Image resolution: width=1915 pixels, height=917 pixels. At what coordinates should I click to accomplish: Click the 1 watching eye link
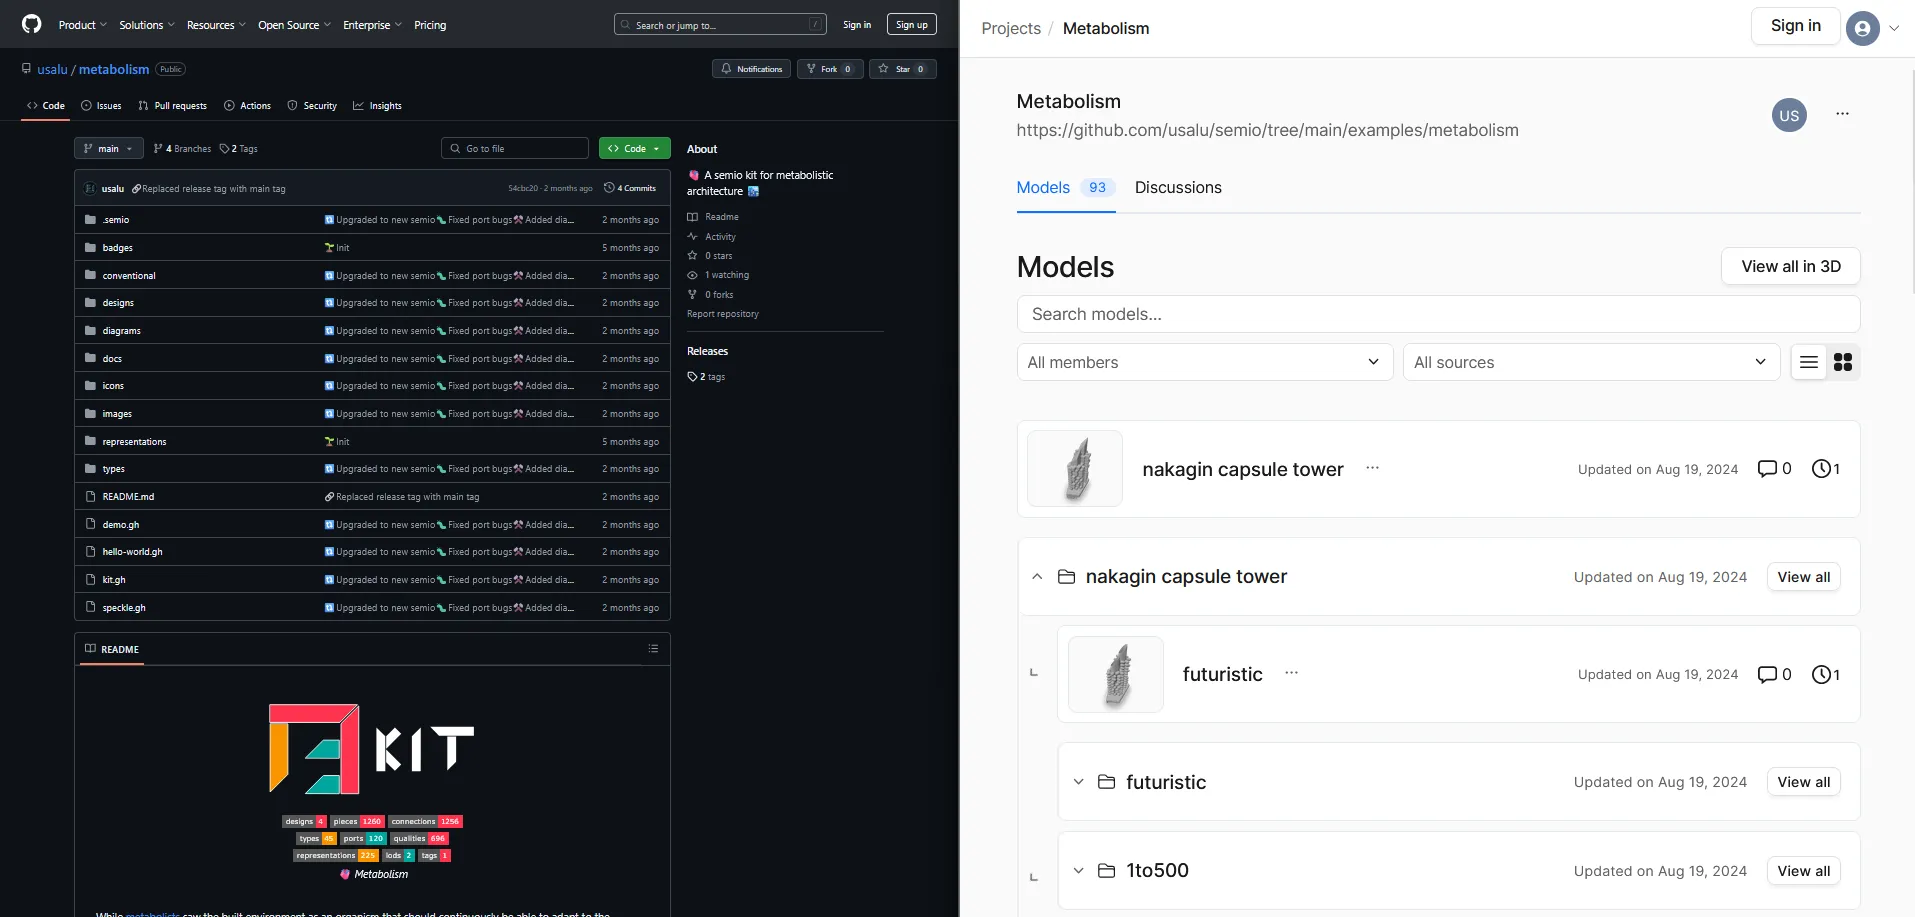coord(718,275)
